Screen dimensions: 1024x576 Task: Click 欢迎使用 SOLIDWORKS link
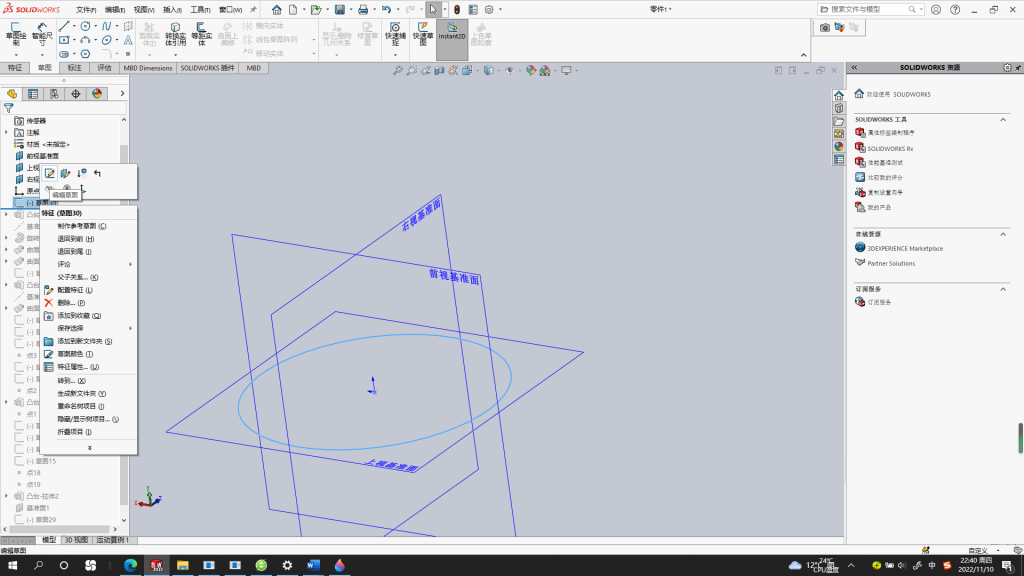point(898,95)
